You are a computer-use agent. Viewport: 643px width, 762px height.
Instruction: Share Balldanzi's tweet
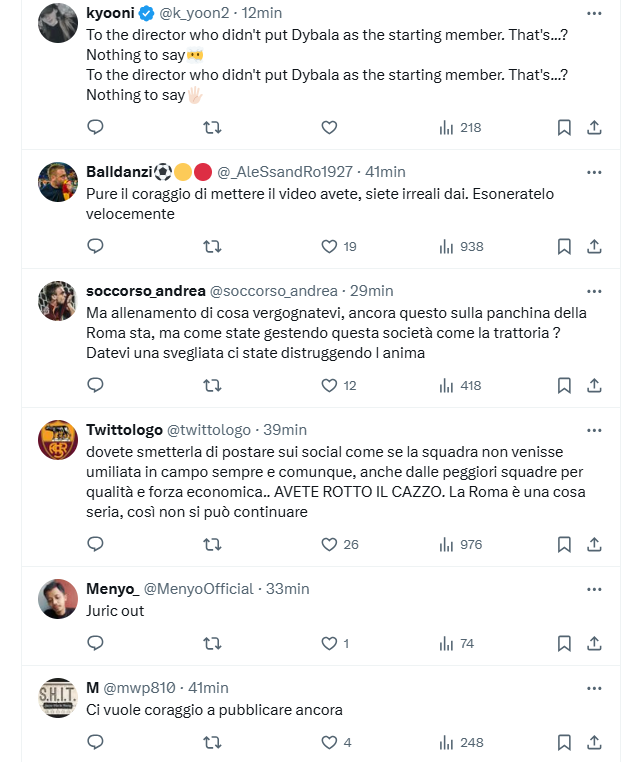coord(594,246)
